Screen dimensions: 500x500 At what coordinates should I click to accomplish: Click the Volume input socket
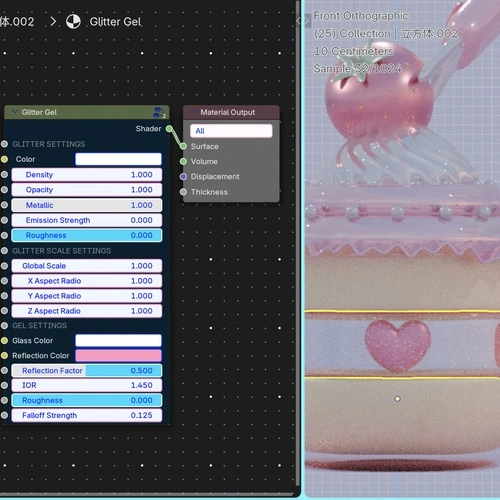point(183,161)
